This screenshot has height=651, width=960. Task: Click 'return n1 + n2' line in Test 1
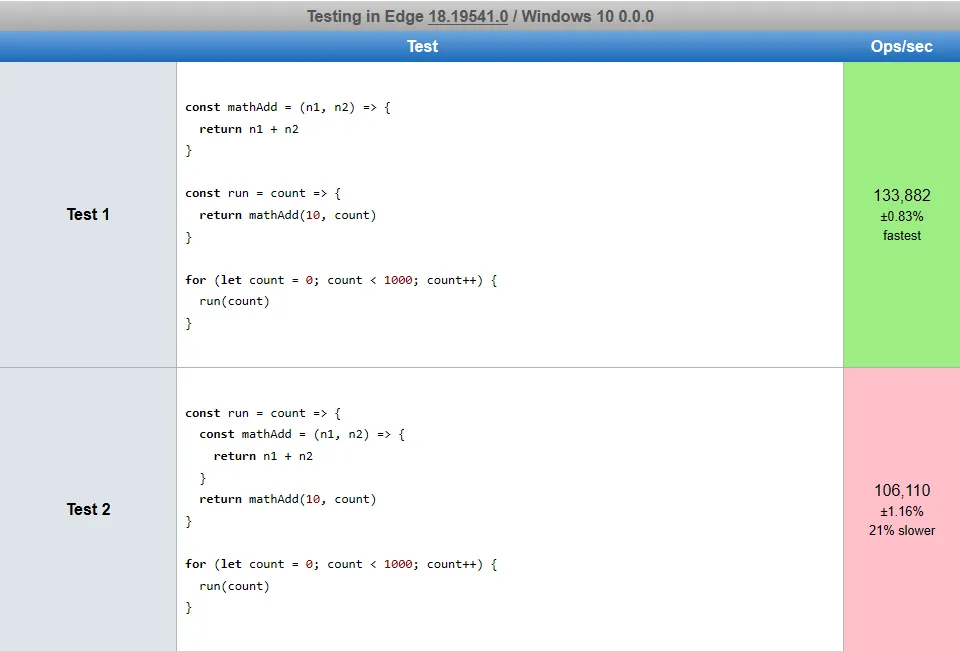pos(249,129)
